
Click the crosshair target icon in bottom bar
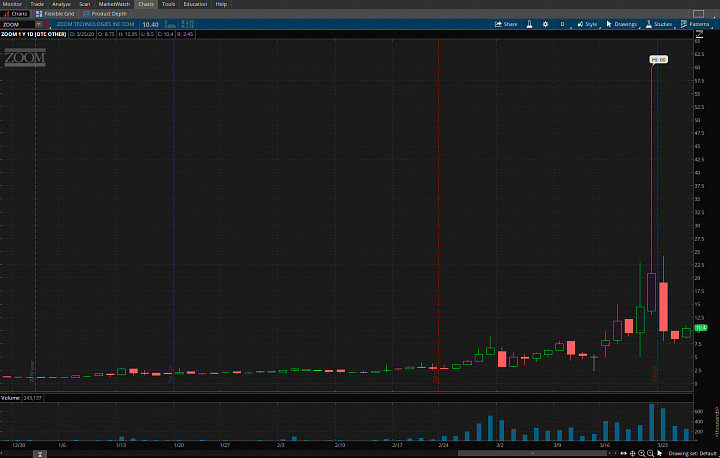pyautogui.click(x=633, y=454)
